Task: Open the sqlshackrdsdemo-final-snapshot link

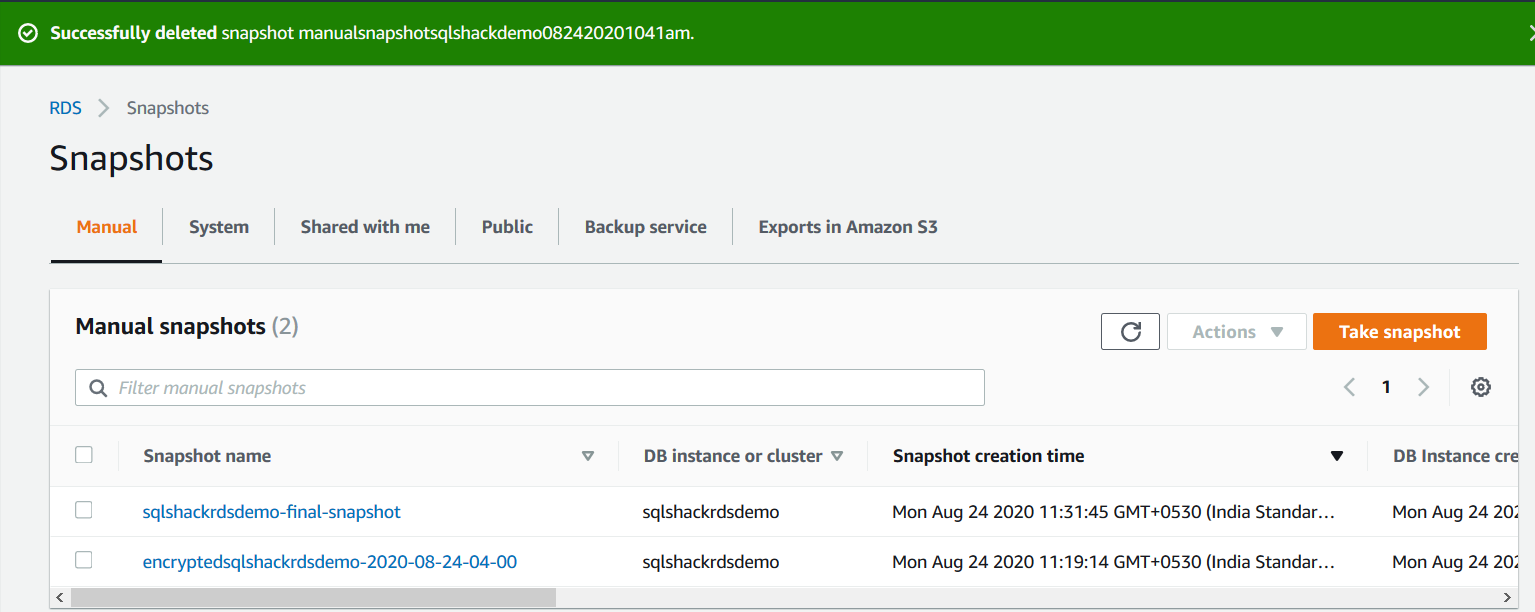Action: 272,512
